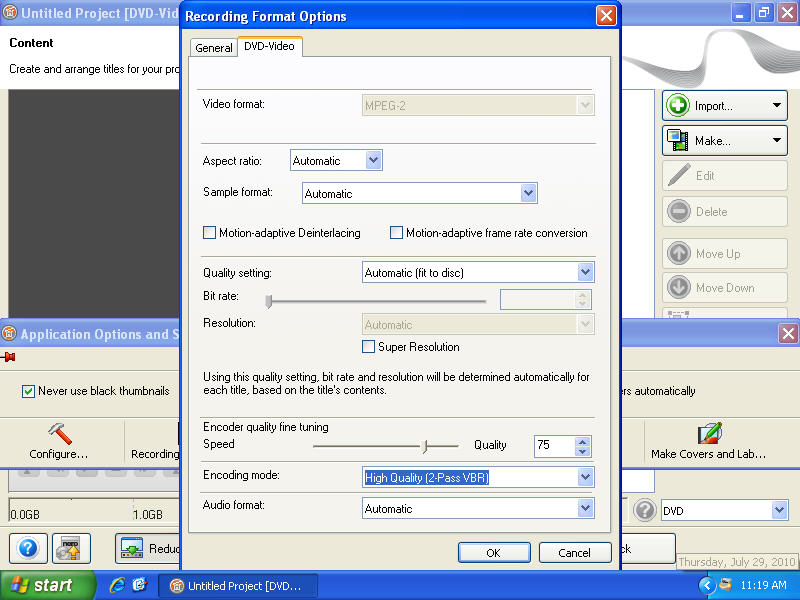800x600 pixels.
Task: Click the Edit pencil button
Action: pos(724,176)
